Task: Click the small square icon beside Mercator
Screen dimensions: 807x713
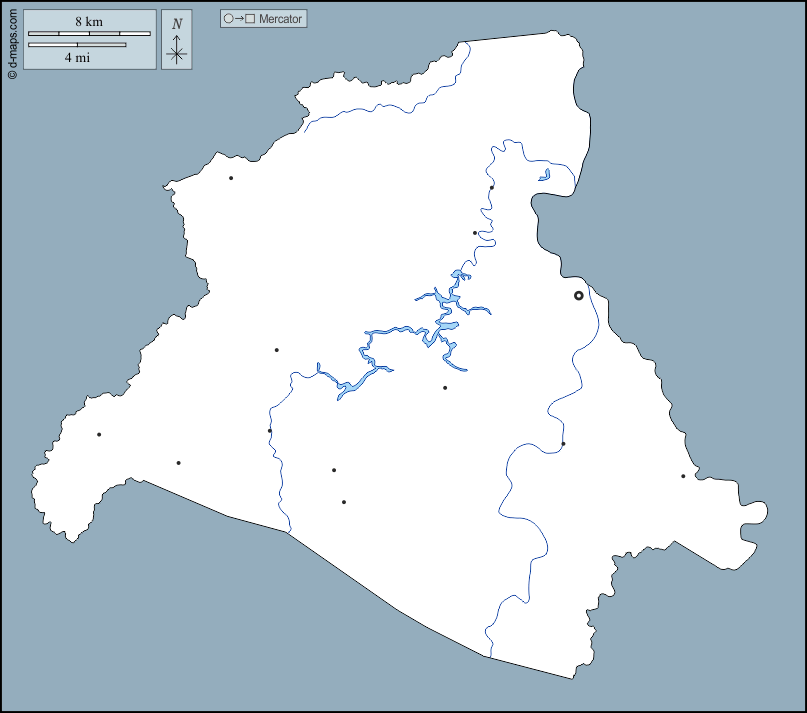Action: tap(251, 19)
